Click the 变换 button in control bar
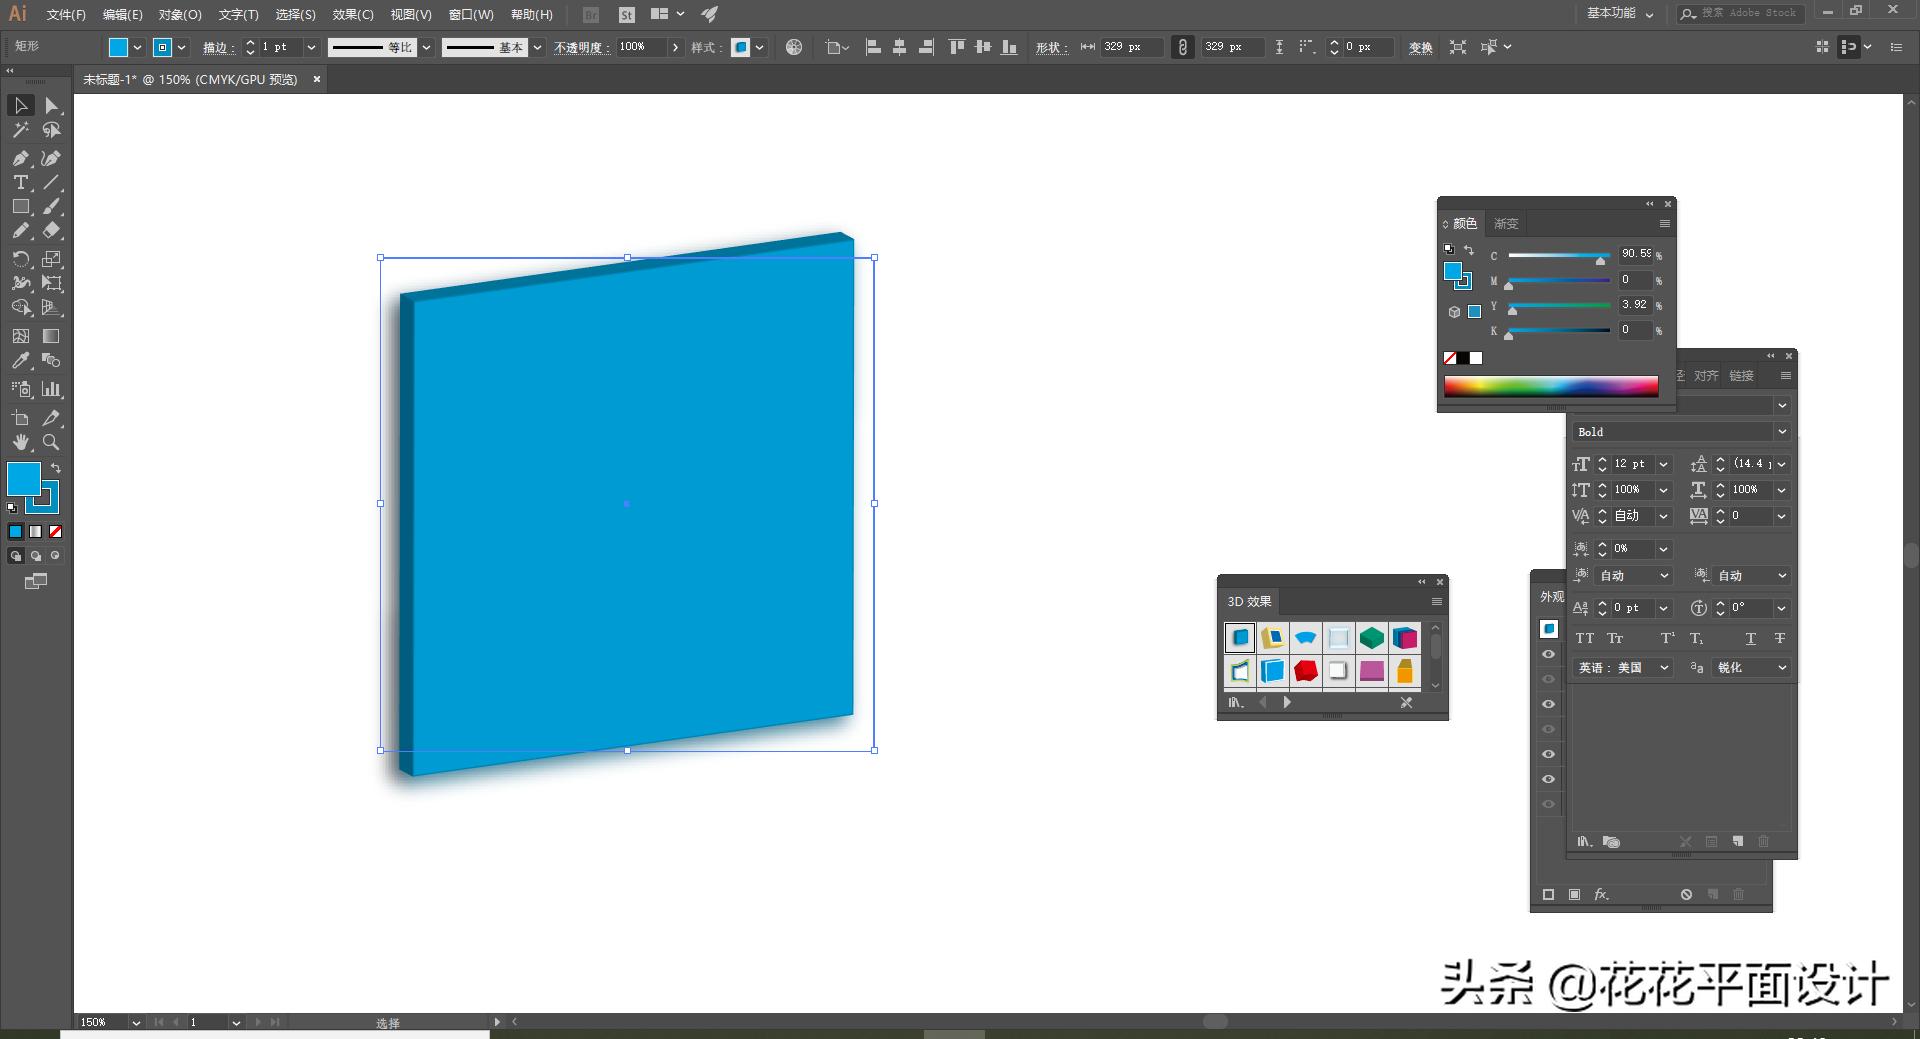 [1420, 47]
